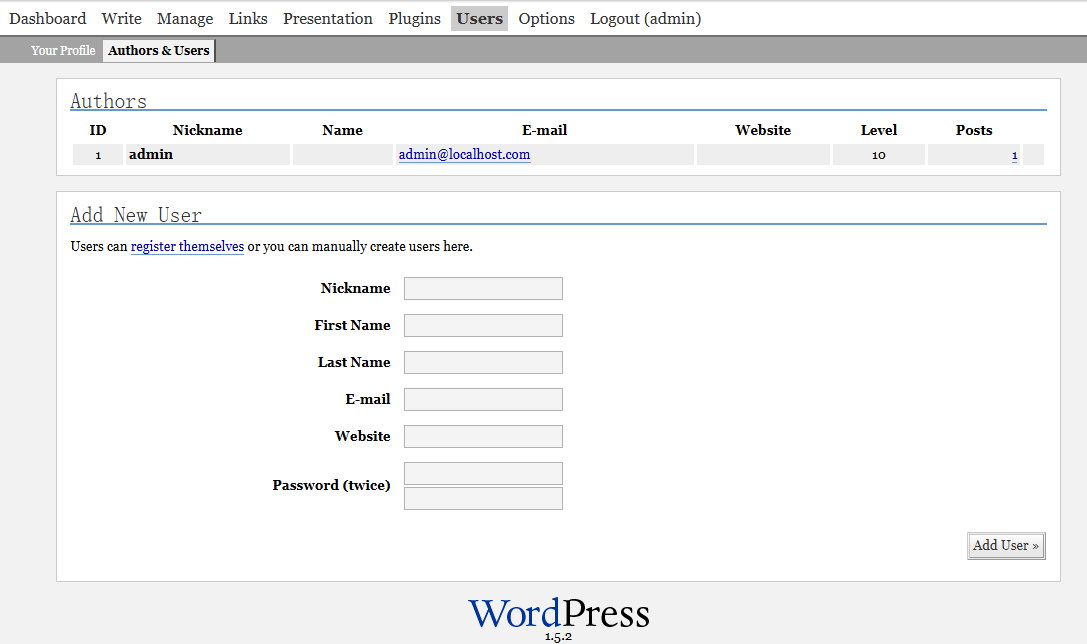Click the WordPress logo in footer
The height and width of the screenshot is (644, 1087).
559,613
